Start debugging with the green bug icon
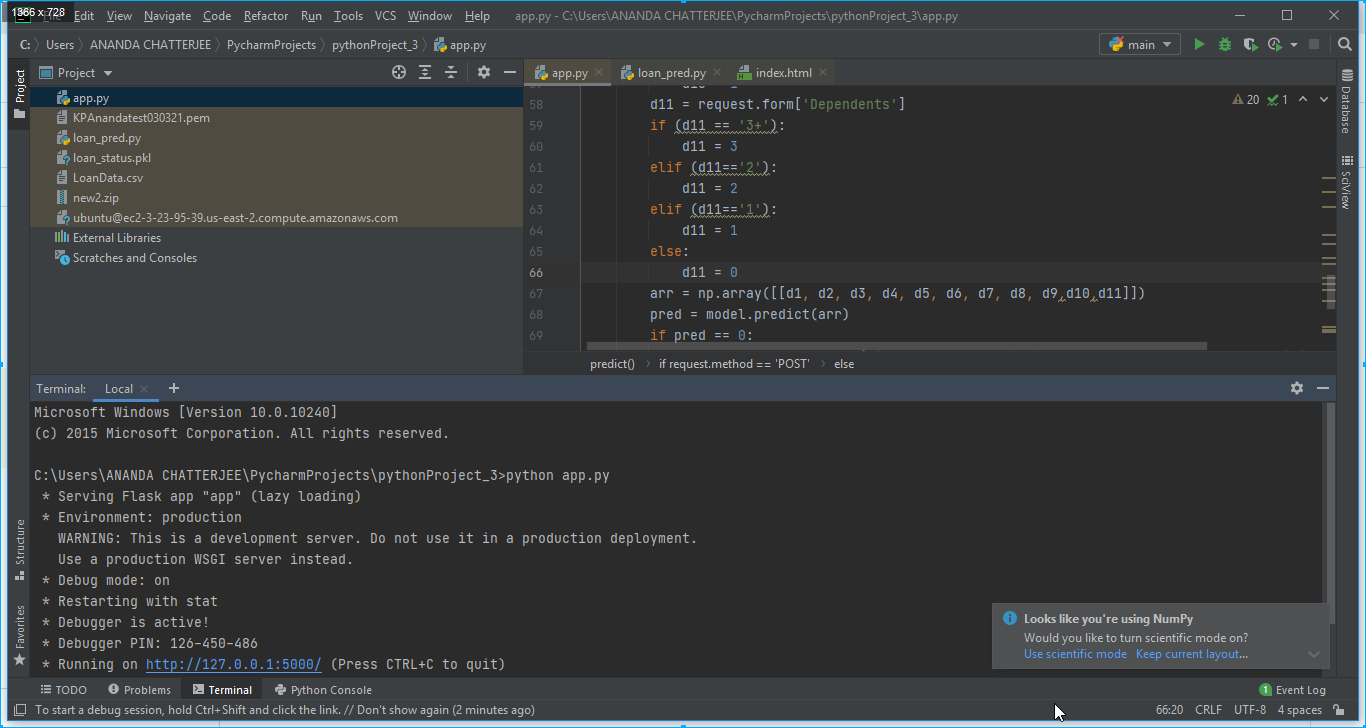Screen dimensions: 1366x728 coord(1225,45)
